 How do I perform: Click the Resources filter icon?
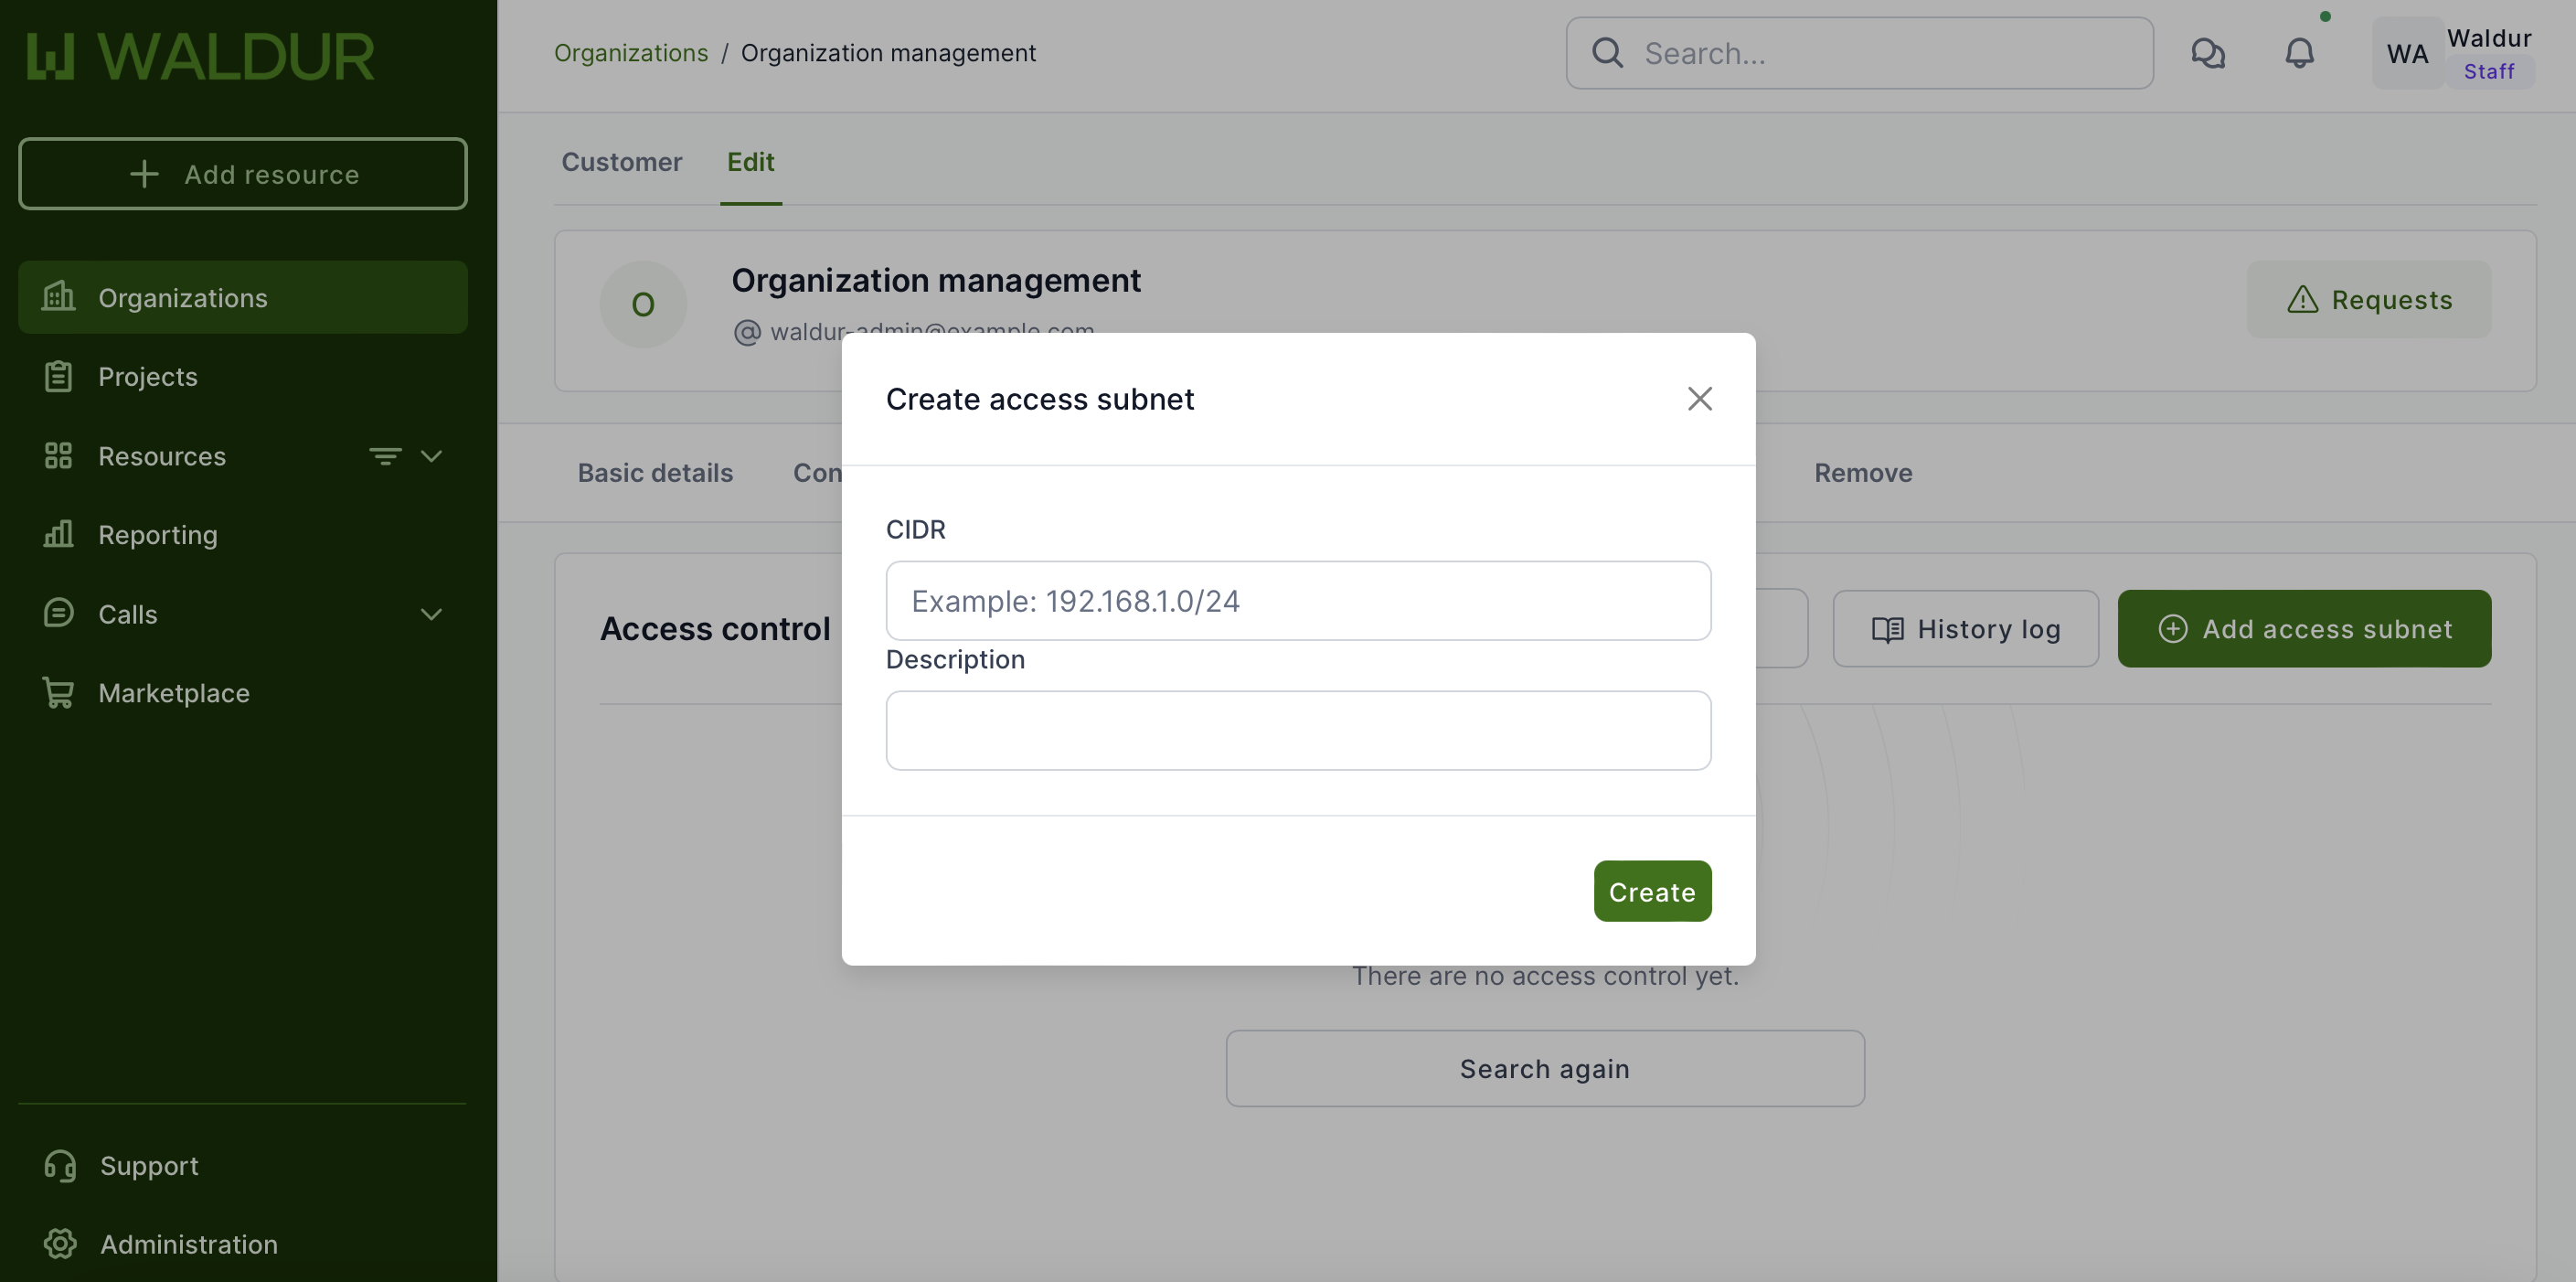click(385, 456)
